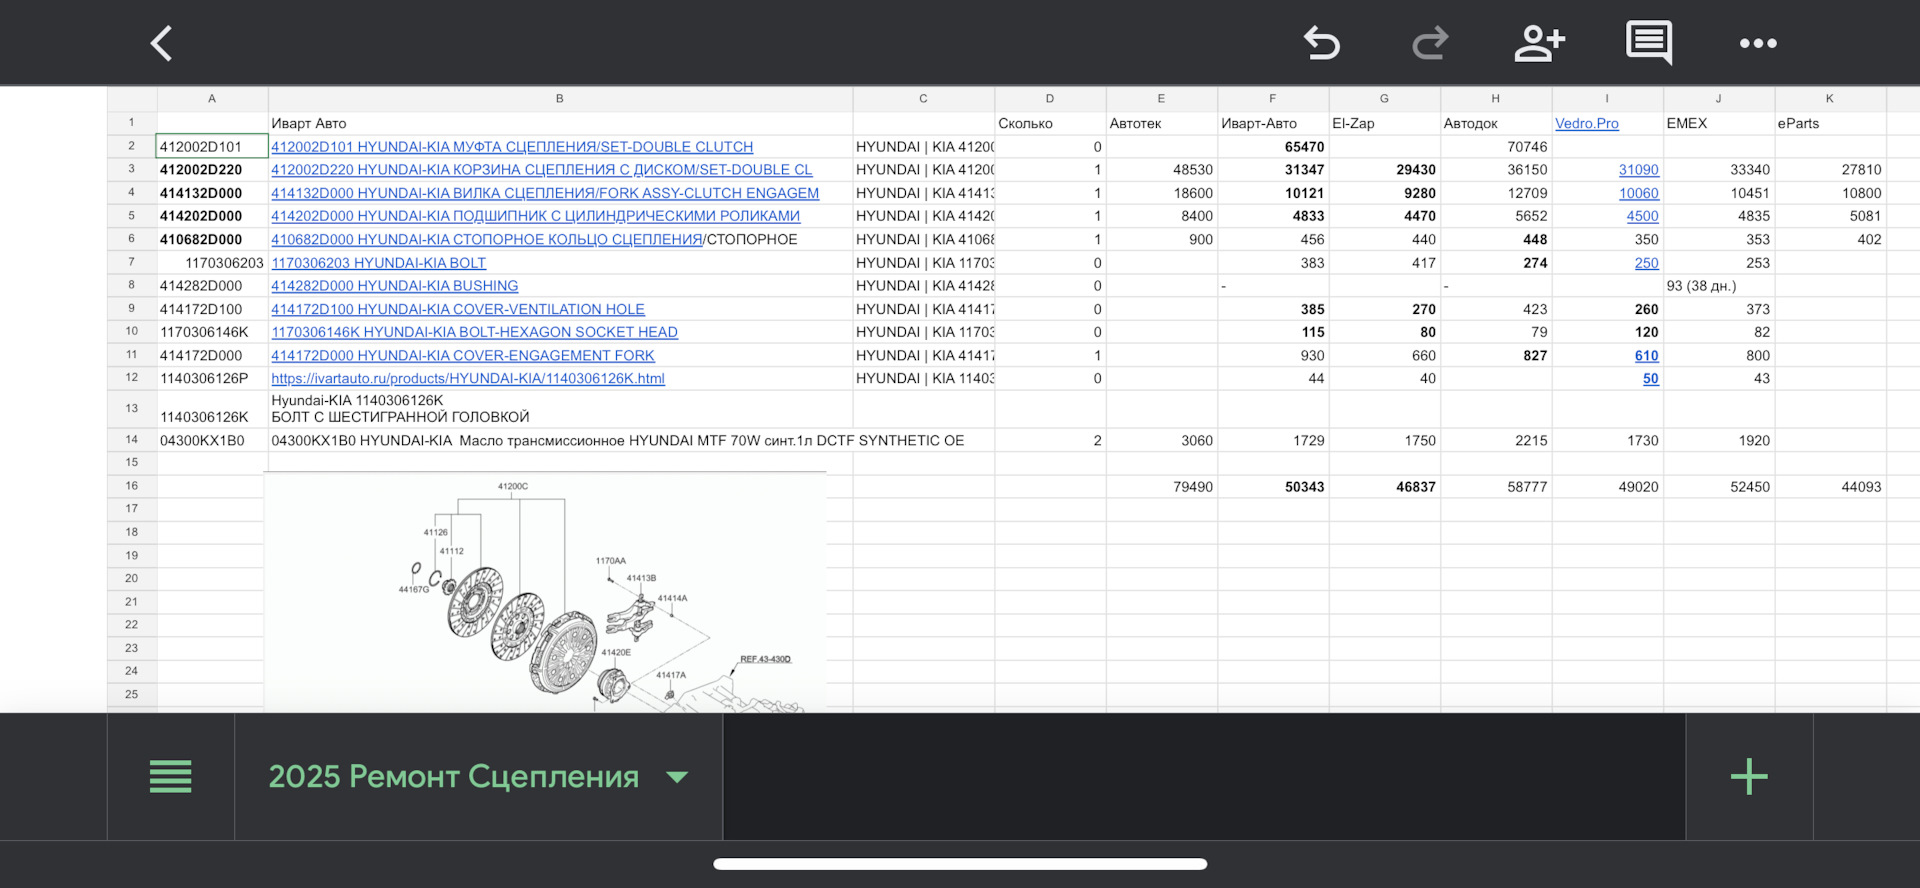Open link 414172D100 COVER-VENTILATION HOLE
Screen dimensions: 1920x888
coord(458,310)
